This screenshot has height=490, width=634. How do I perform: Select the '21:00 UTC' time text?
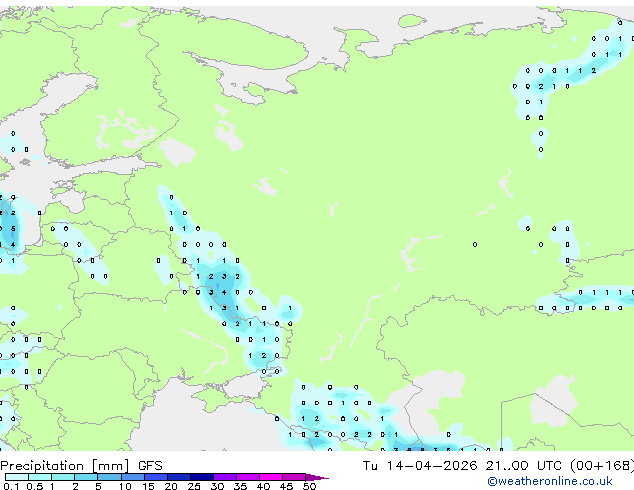[523, 466]
